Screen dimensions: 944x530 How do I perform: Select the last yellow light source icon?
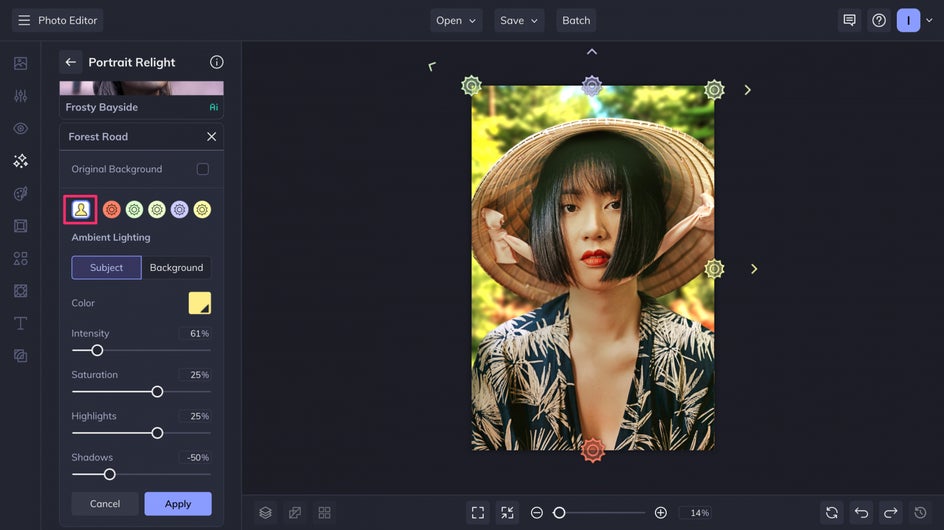tap(202, 210)
